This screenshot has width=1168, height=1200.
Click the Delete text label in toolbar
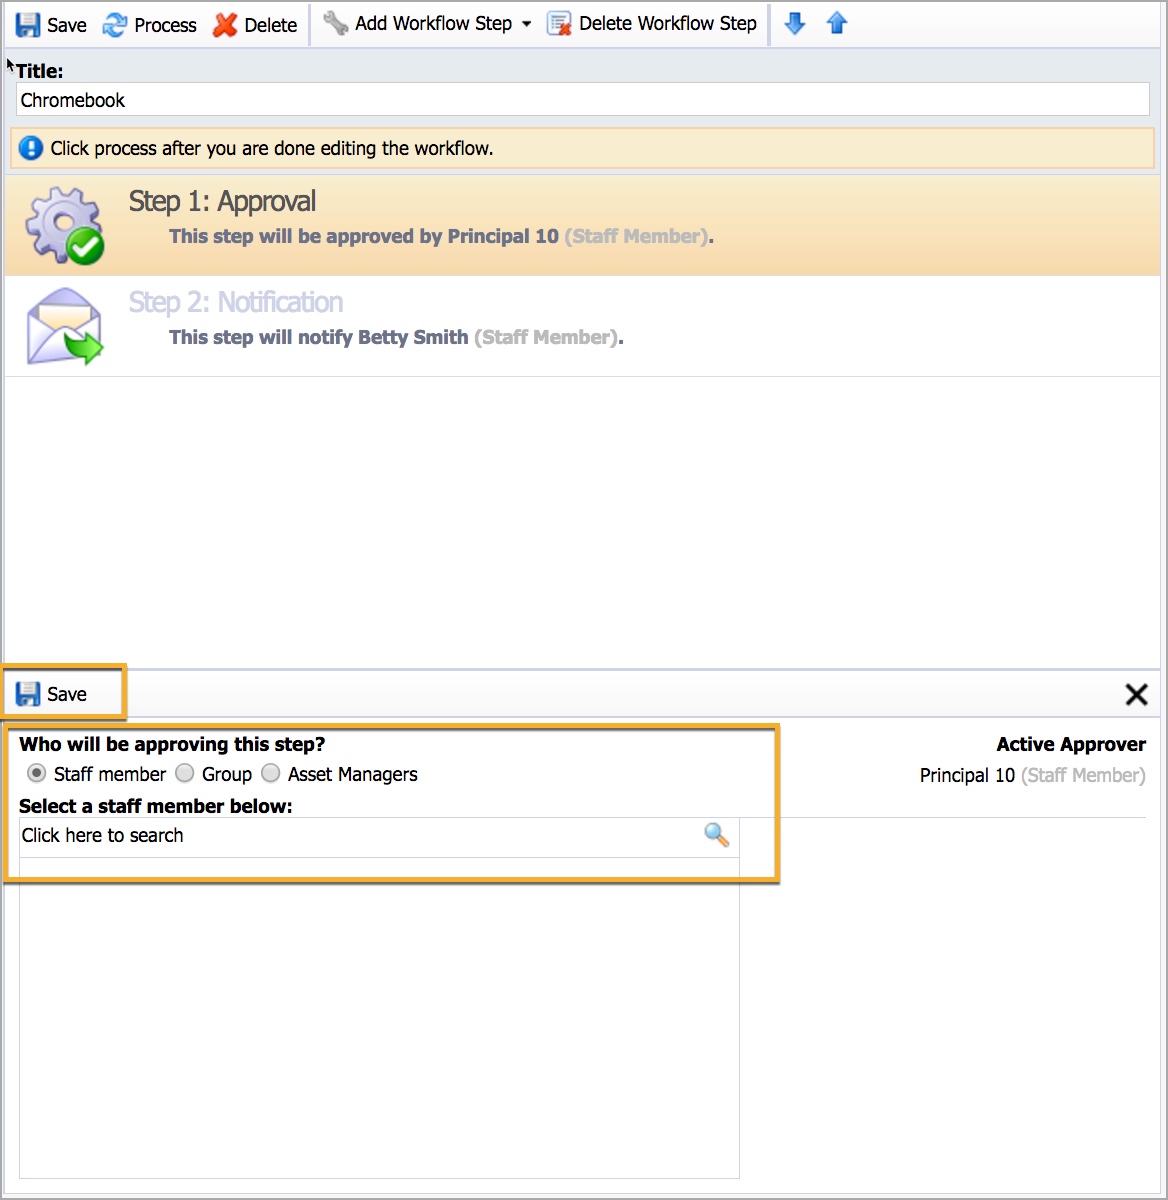271,25
